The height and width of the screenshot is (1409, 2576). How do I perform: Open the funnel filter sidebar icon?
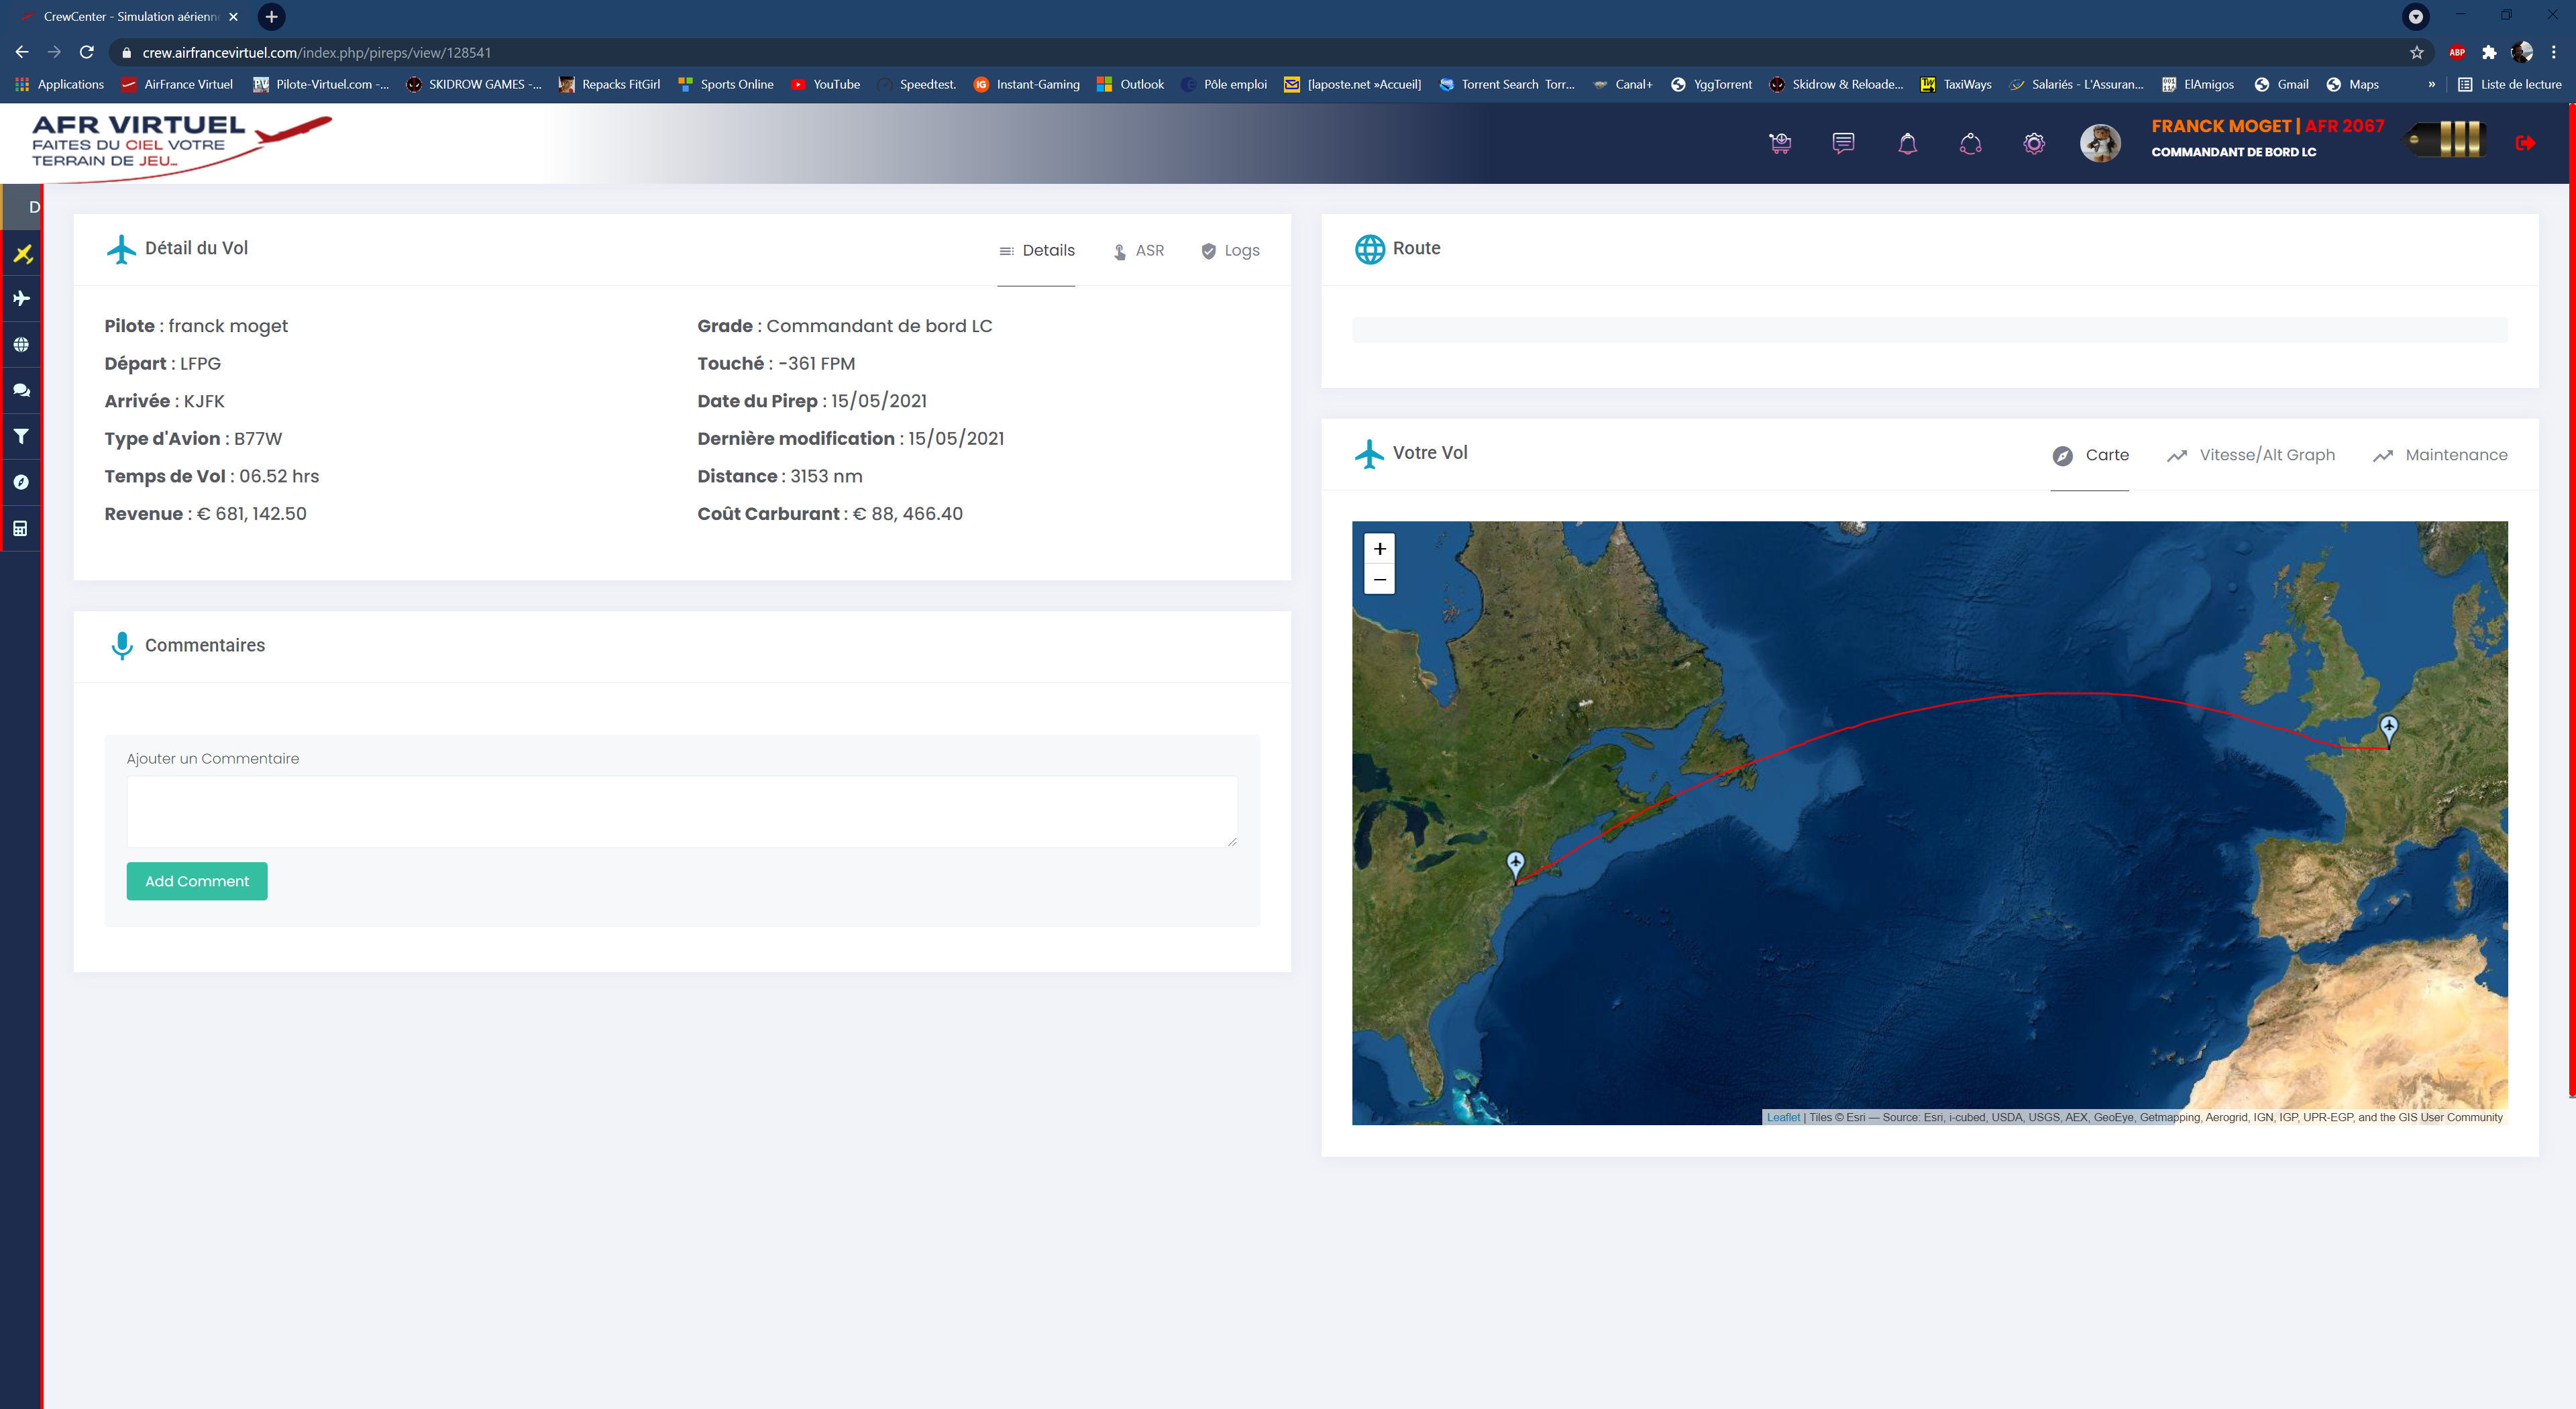[x=21, y=436]
